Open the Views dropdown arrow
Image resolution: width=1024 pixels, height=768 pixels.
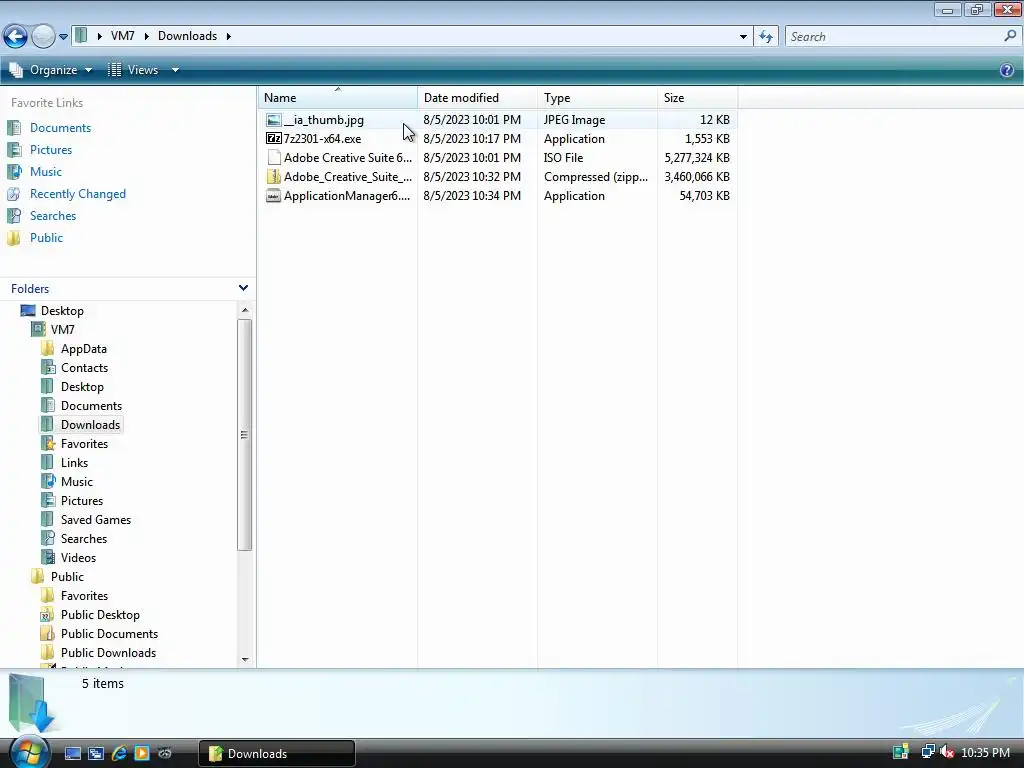(175, 70)
